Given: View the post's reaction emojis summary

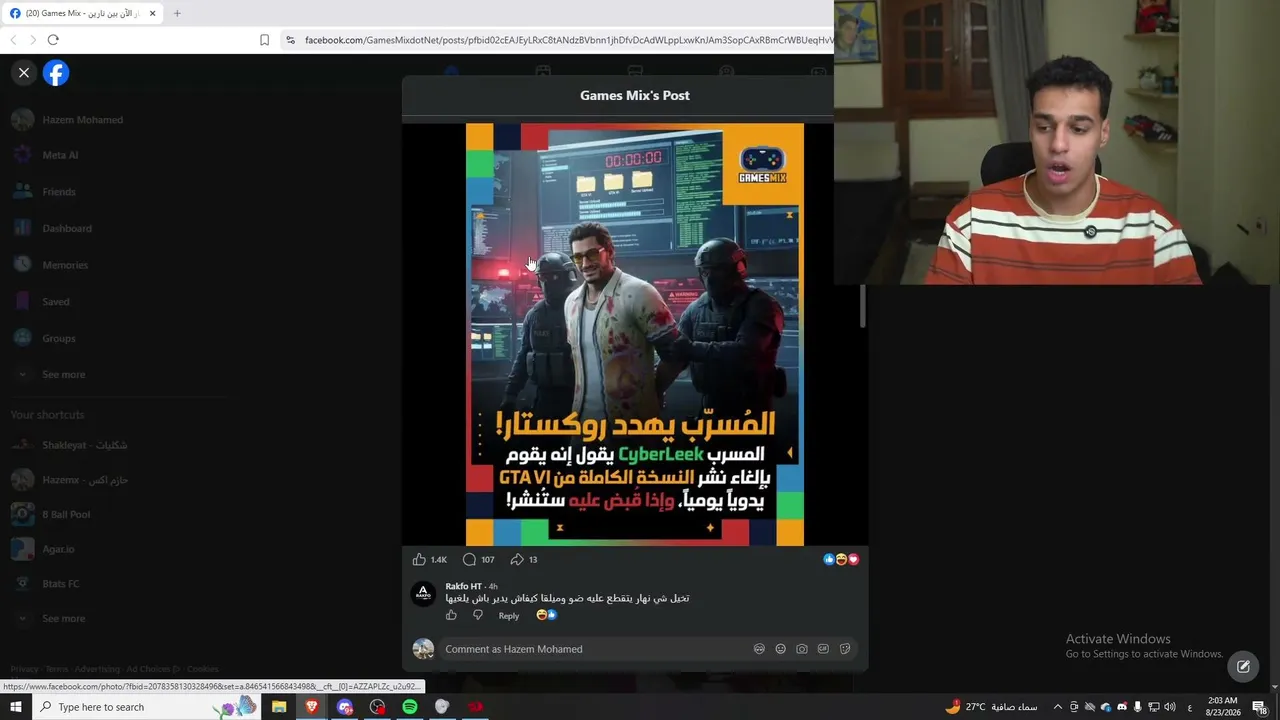Looking at the screenshot, I should pos(841,560).
